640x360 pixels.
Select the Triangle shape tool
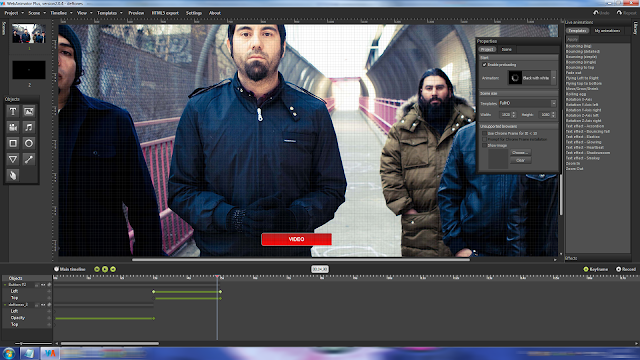pyautogui.click(x=13, y=159)
